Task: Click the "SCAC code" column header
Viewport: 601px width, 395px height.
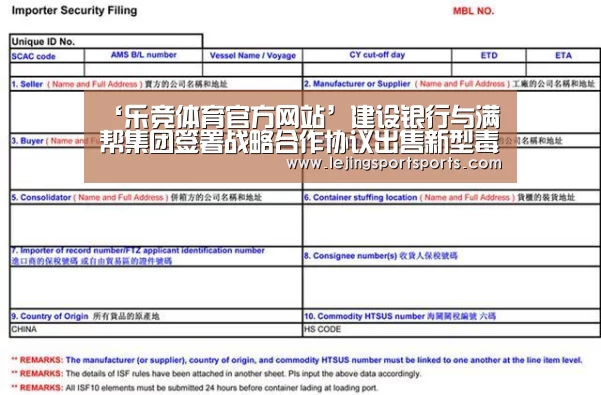Action: (33, 56)
